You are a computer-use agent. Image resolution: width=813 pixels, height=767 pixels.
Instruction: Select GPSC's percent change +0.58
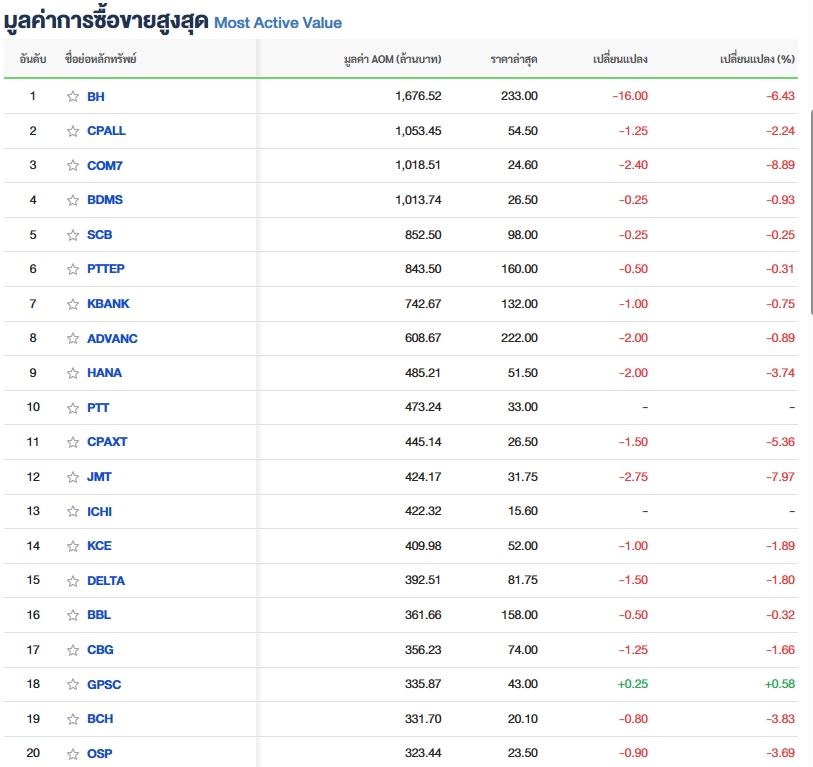point(780,684)
